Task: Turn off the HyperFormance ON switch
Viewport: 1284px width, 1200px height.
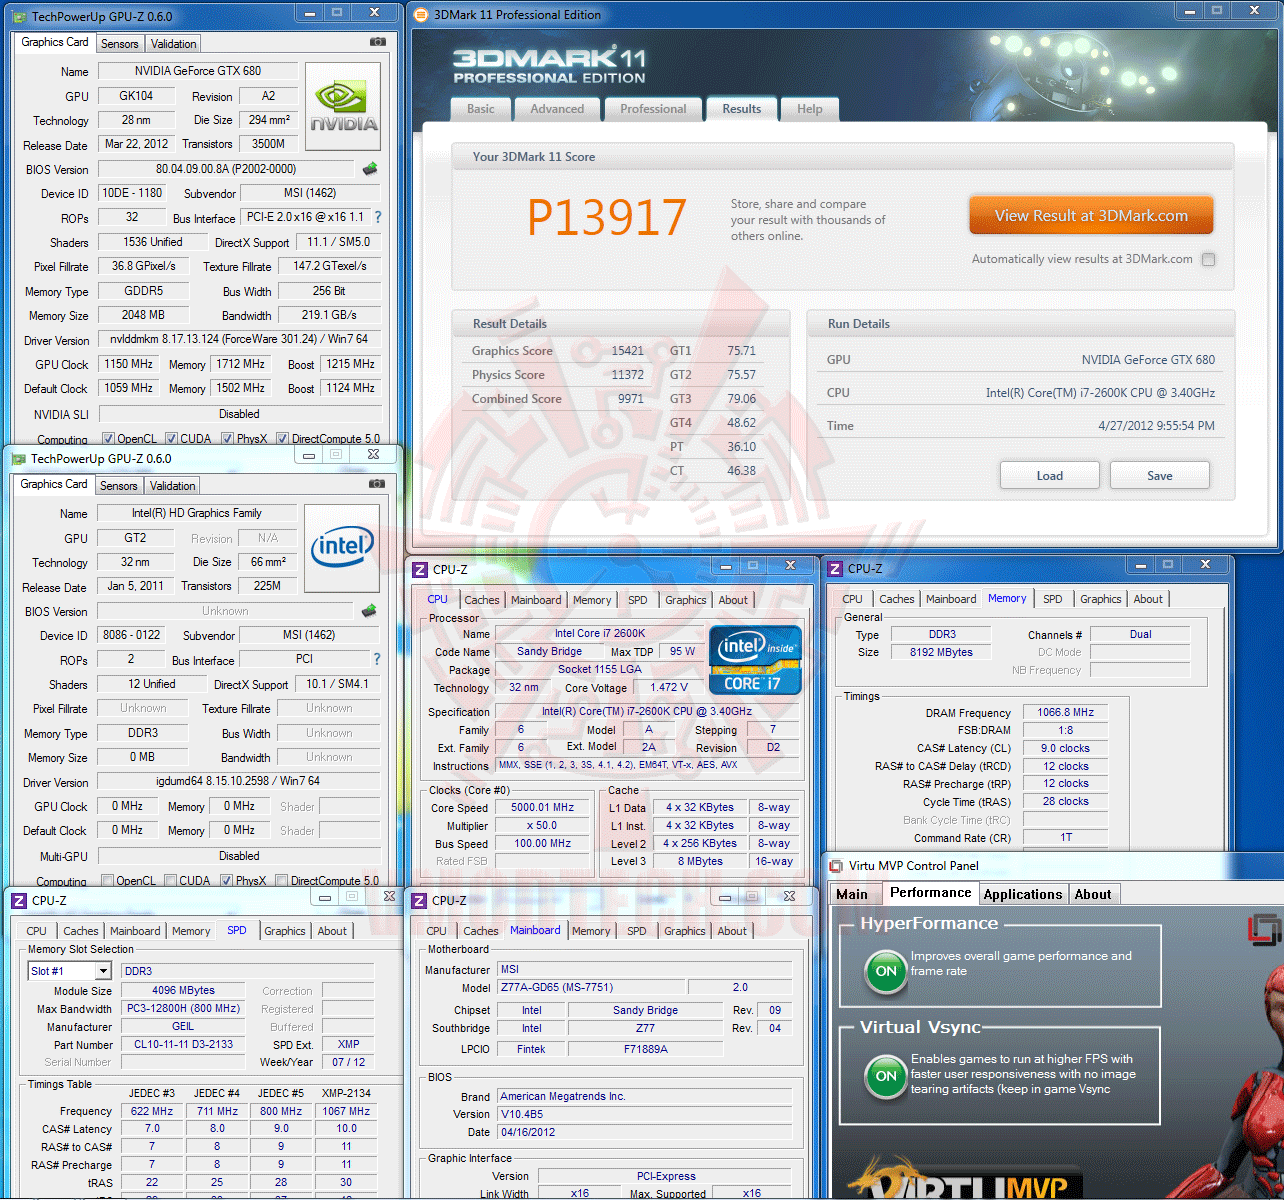Action: (x=886, y=971)
